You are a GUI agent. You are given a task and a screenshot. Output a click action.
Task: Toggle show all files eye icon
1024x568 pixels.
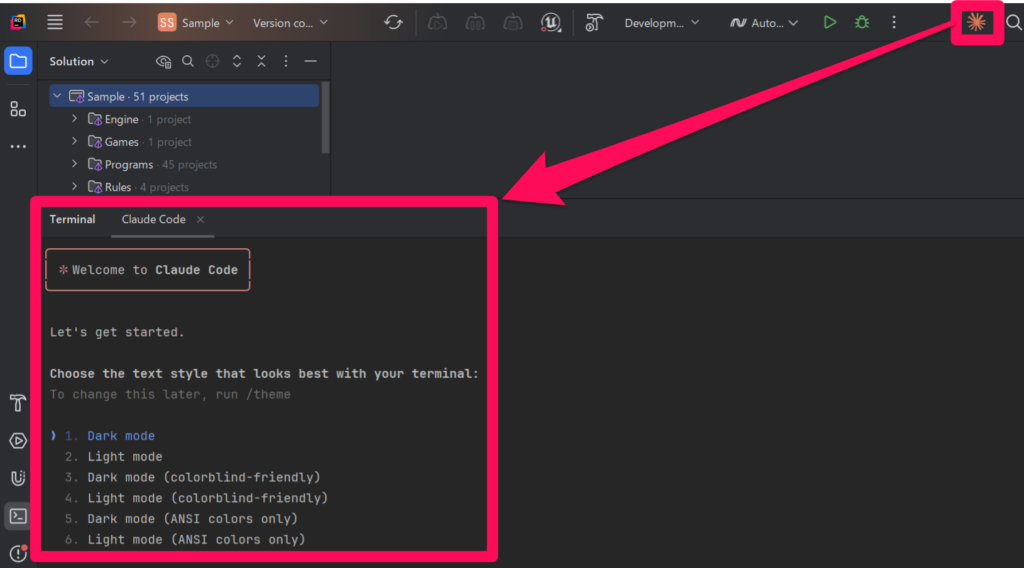click(163, 61)
